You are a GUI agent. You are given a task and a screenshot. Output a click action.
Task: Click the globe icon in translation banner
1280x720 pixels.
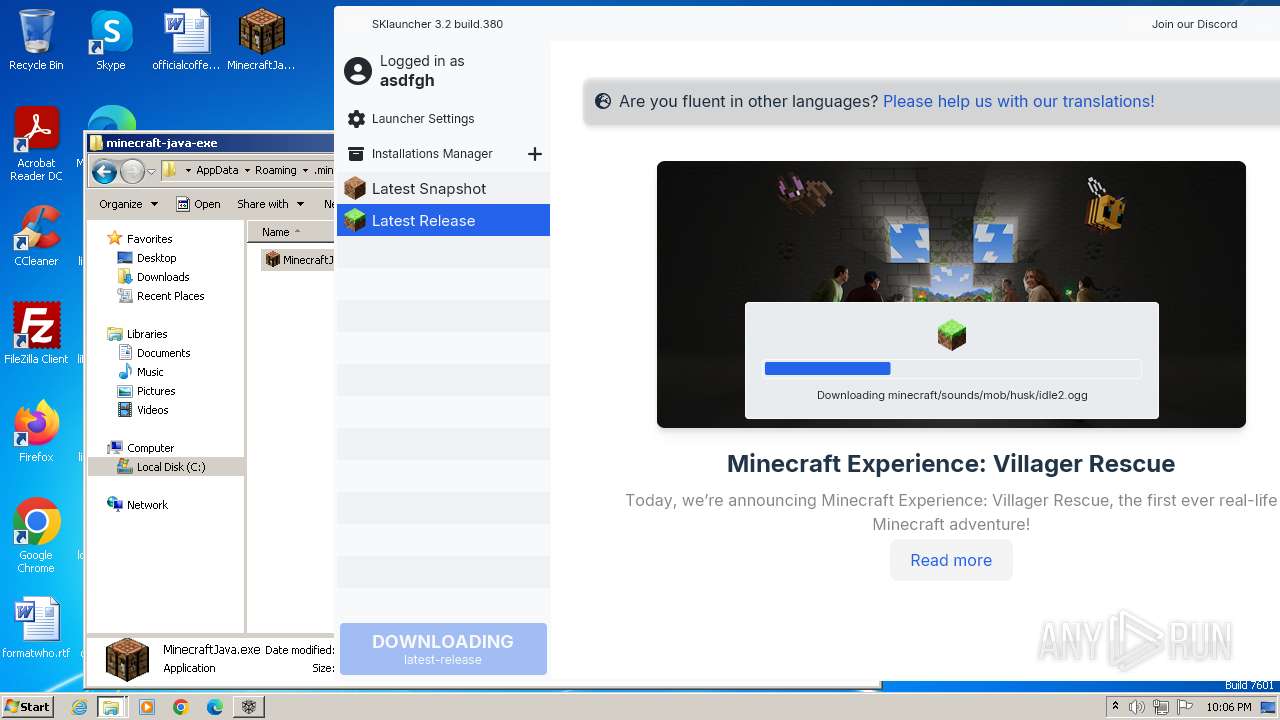603,101
